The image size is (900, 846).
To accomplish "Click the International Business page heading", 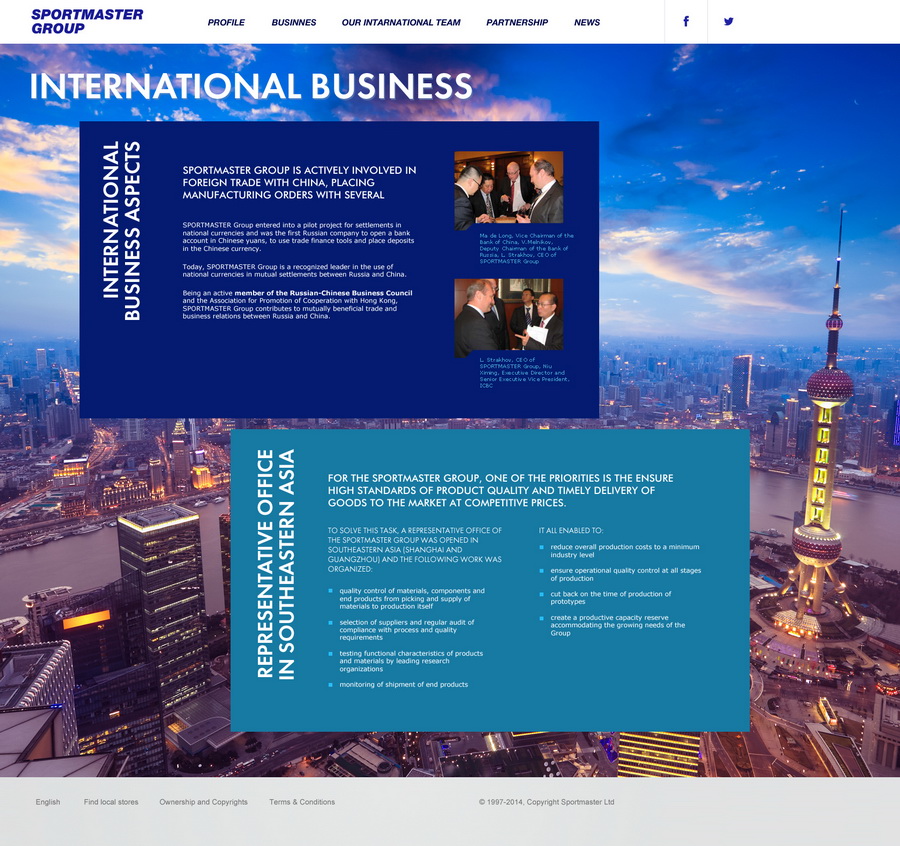I will [x=251, y=86].
